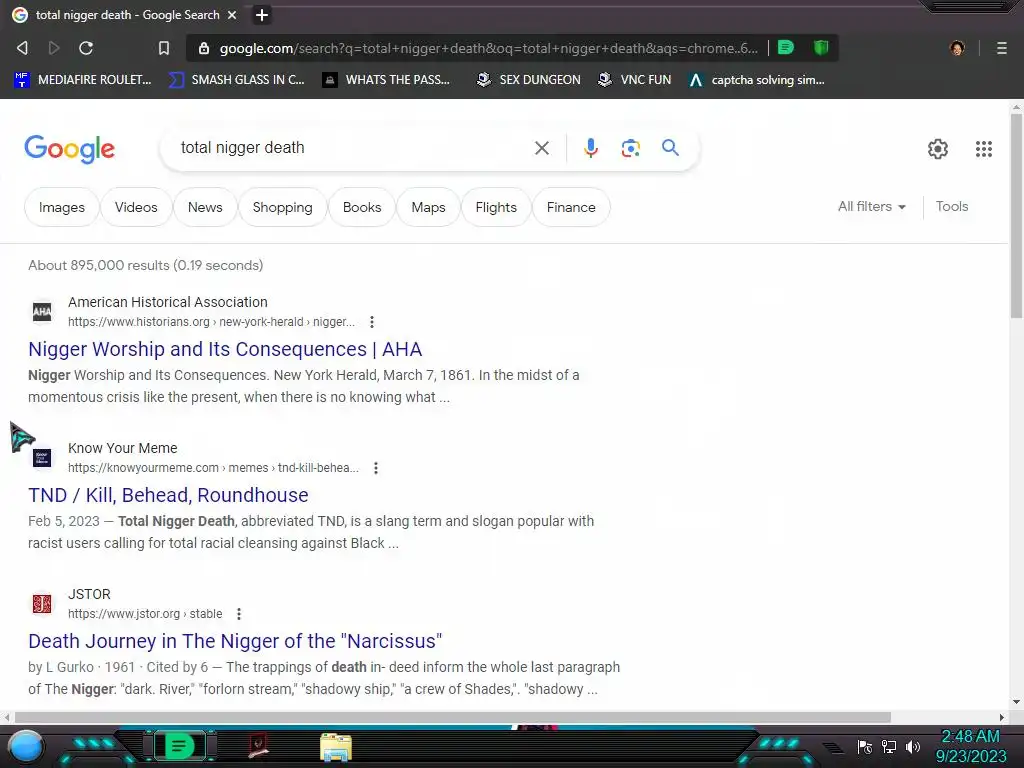This screenshot has height=768, width=1024.
Task: Click the scroll down arrow on vertical scrollbar
Action: [1016, 702]
